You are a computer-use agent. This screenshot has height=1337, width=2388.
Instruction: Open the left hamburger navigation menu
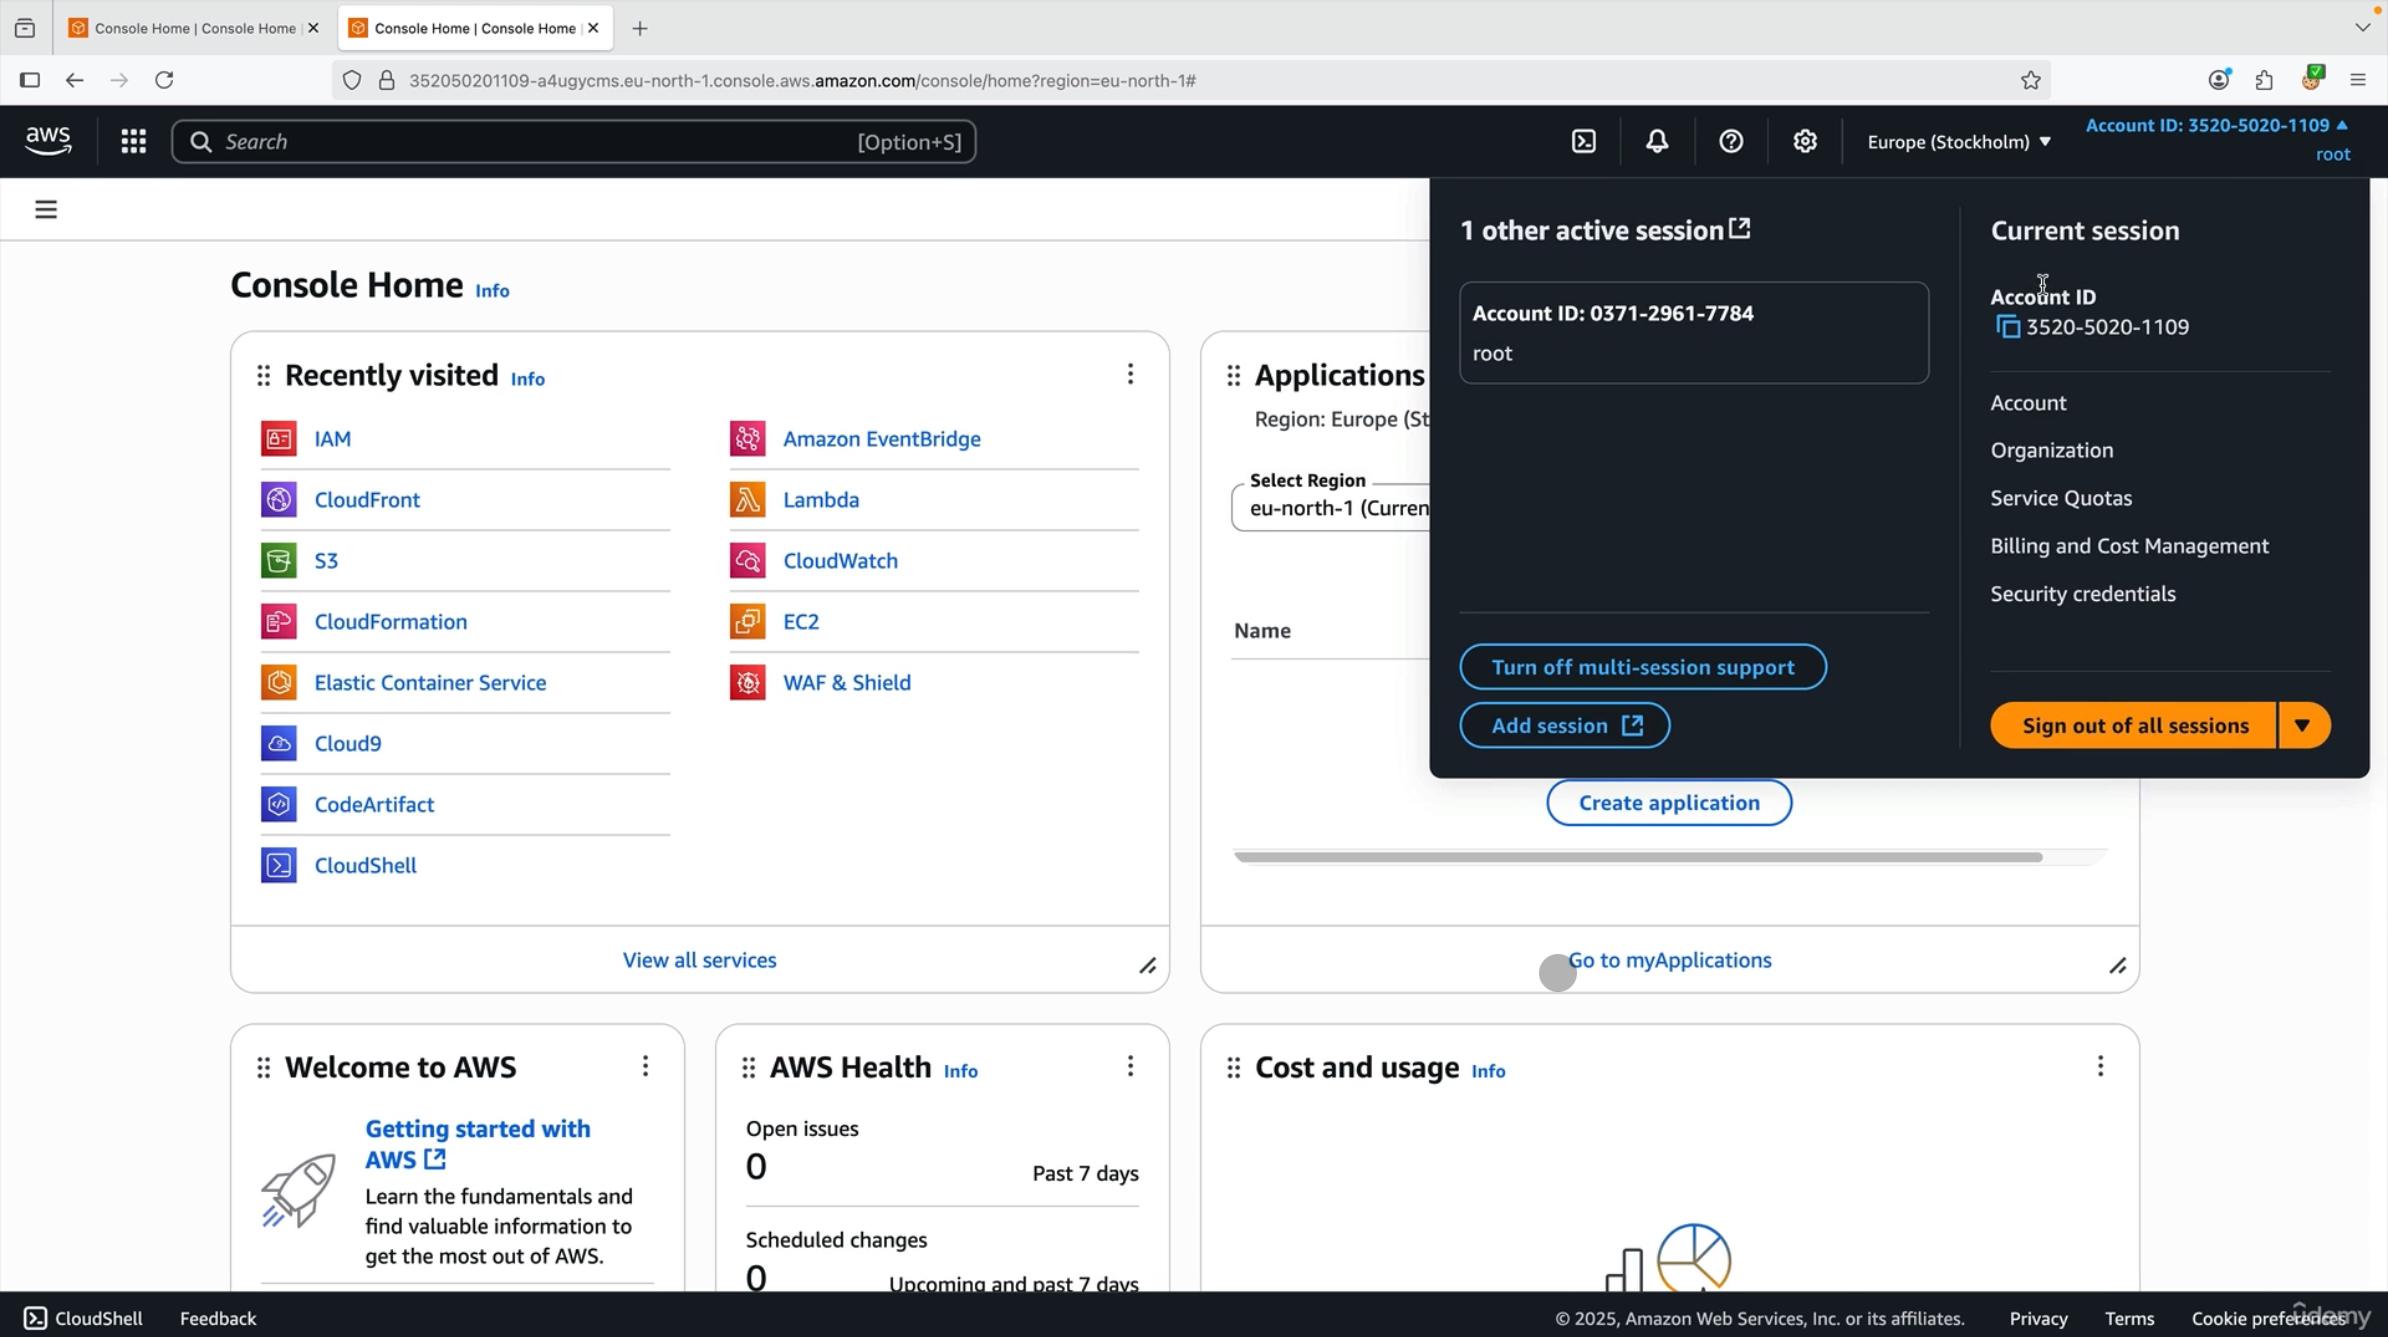[x=46, y=209]
